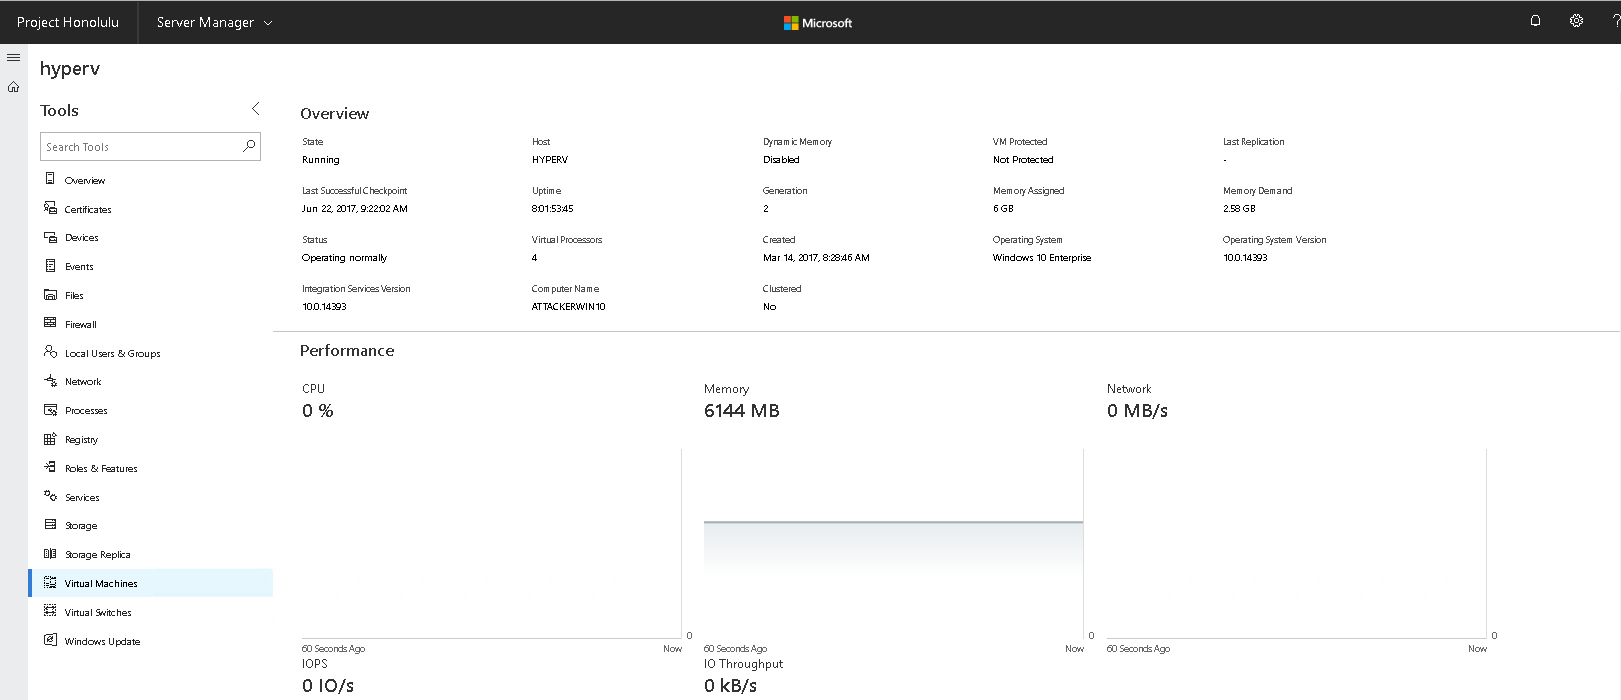Click the Memory Assigned 6 GB value

click(x=1003, y=209)
